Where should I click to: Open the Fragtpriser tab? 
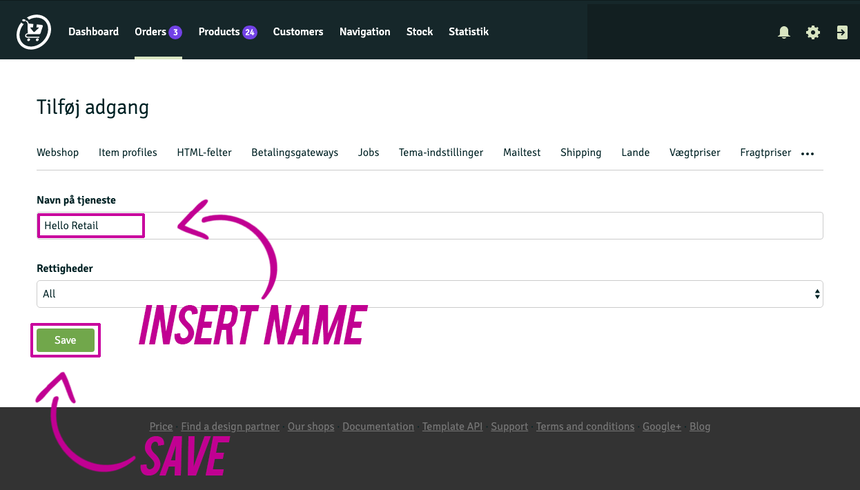(765, 153)
